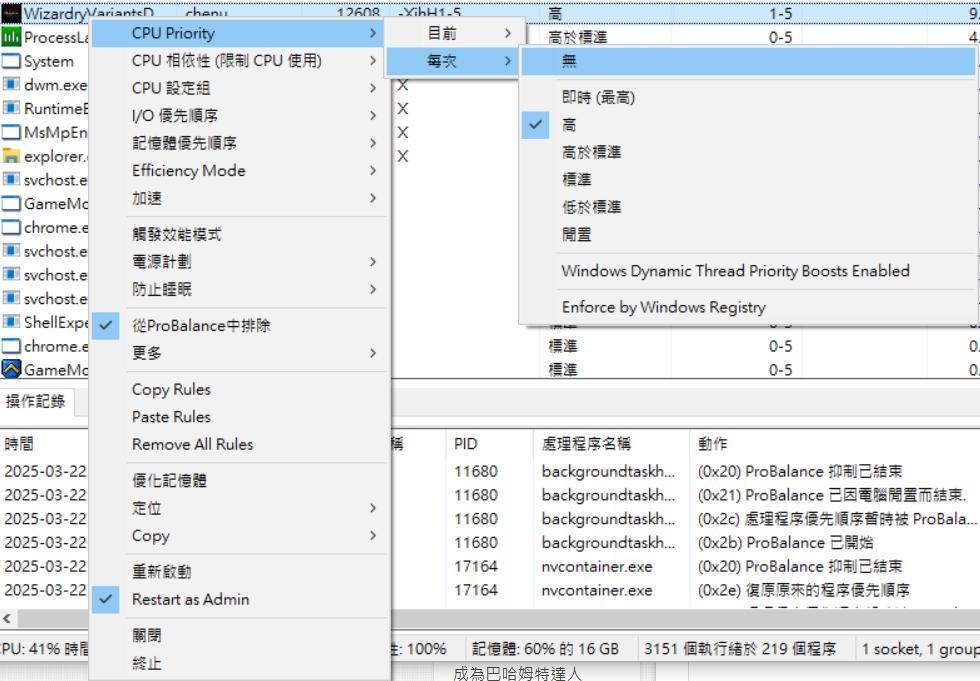Expand the CPU Priority submenu

pyautogui.click(x=238, y=33)
